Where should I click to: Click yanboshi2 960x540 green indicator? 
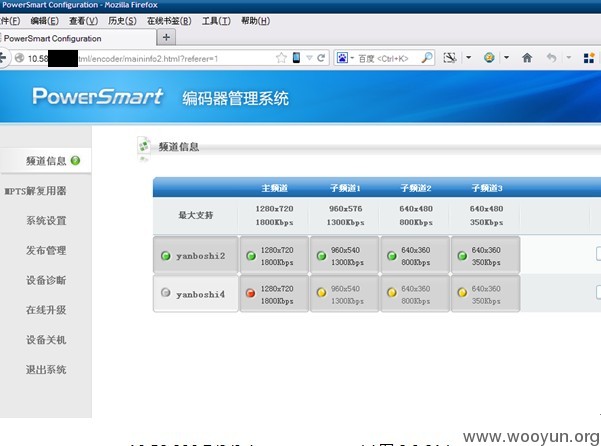[x=322, y=256]
